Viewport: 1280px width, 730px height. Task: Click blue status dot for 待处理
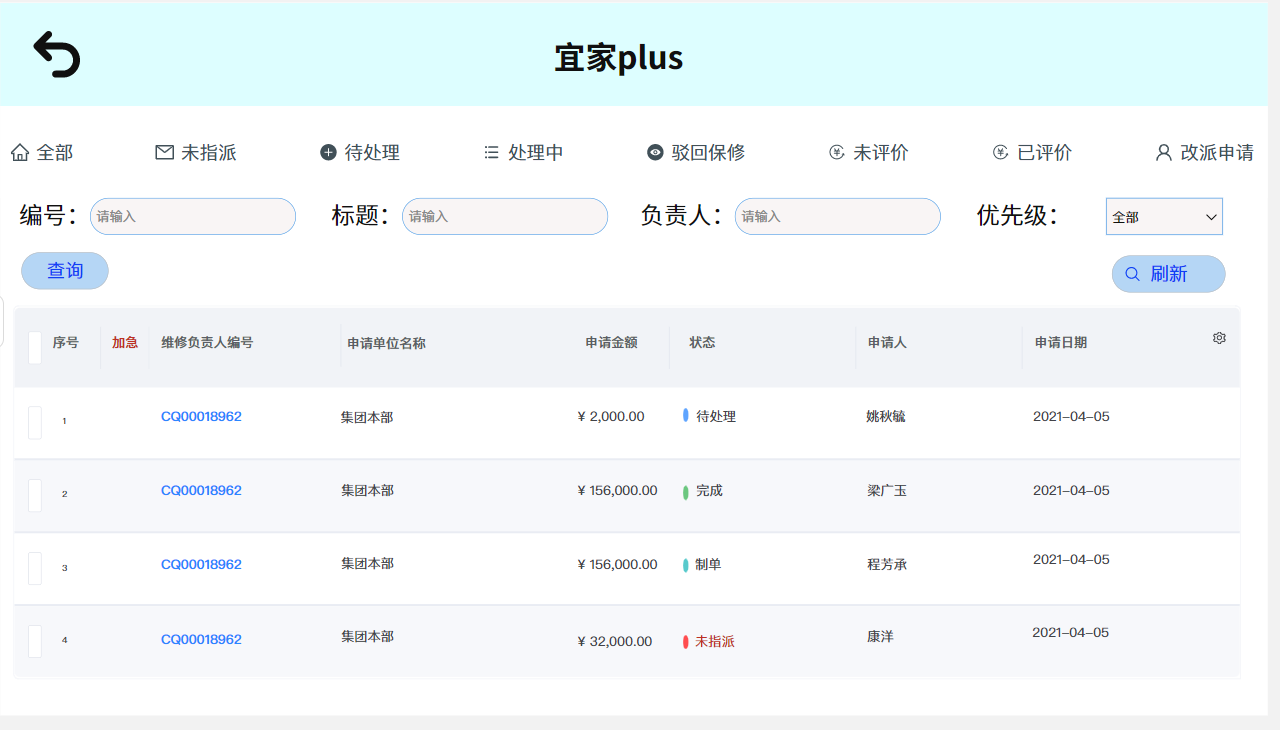685,415
